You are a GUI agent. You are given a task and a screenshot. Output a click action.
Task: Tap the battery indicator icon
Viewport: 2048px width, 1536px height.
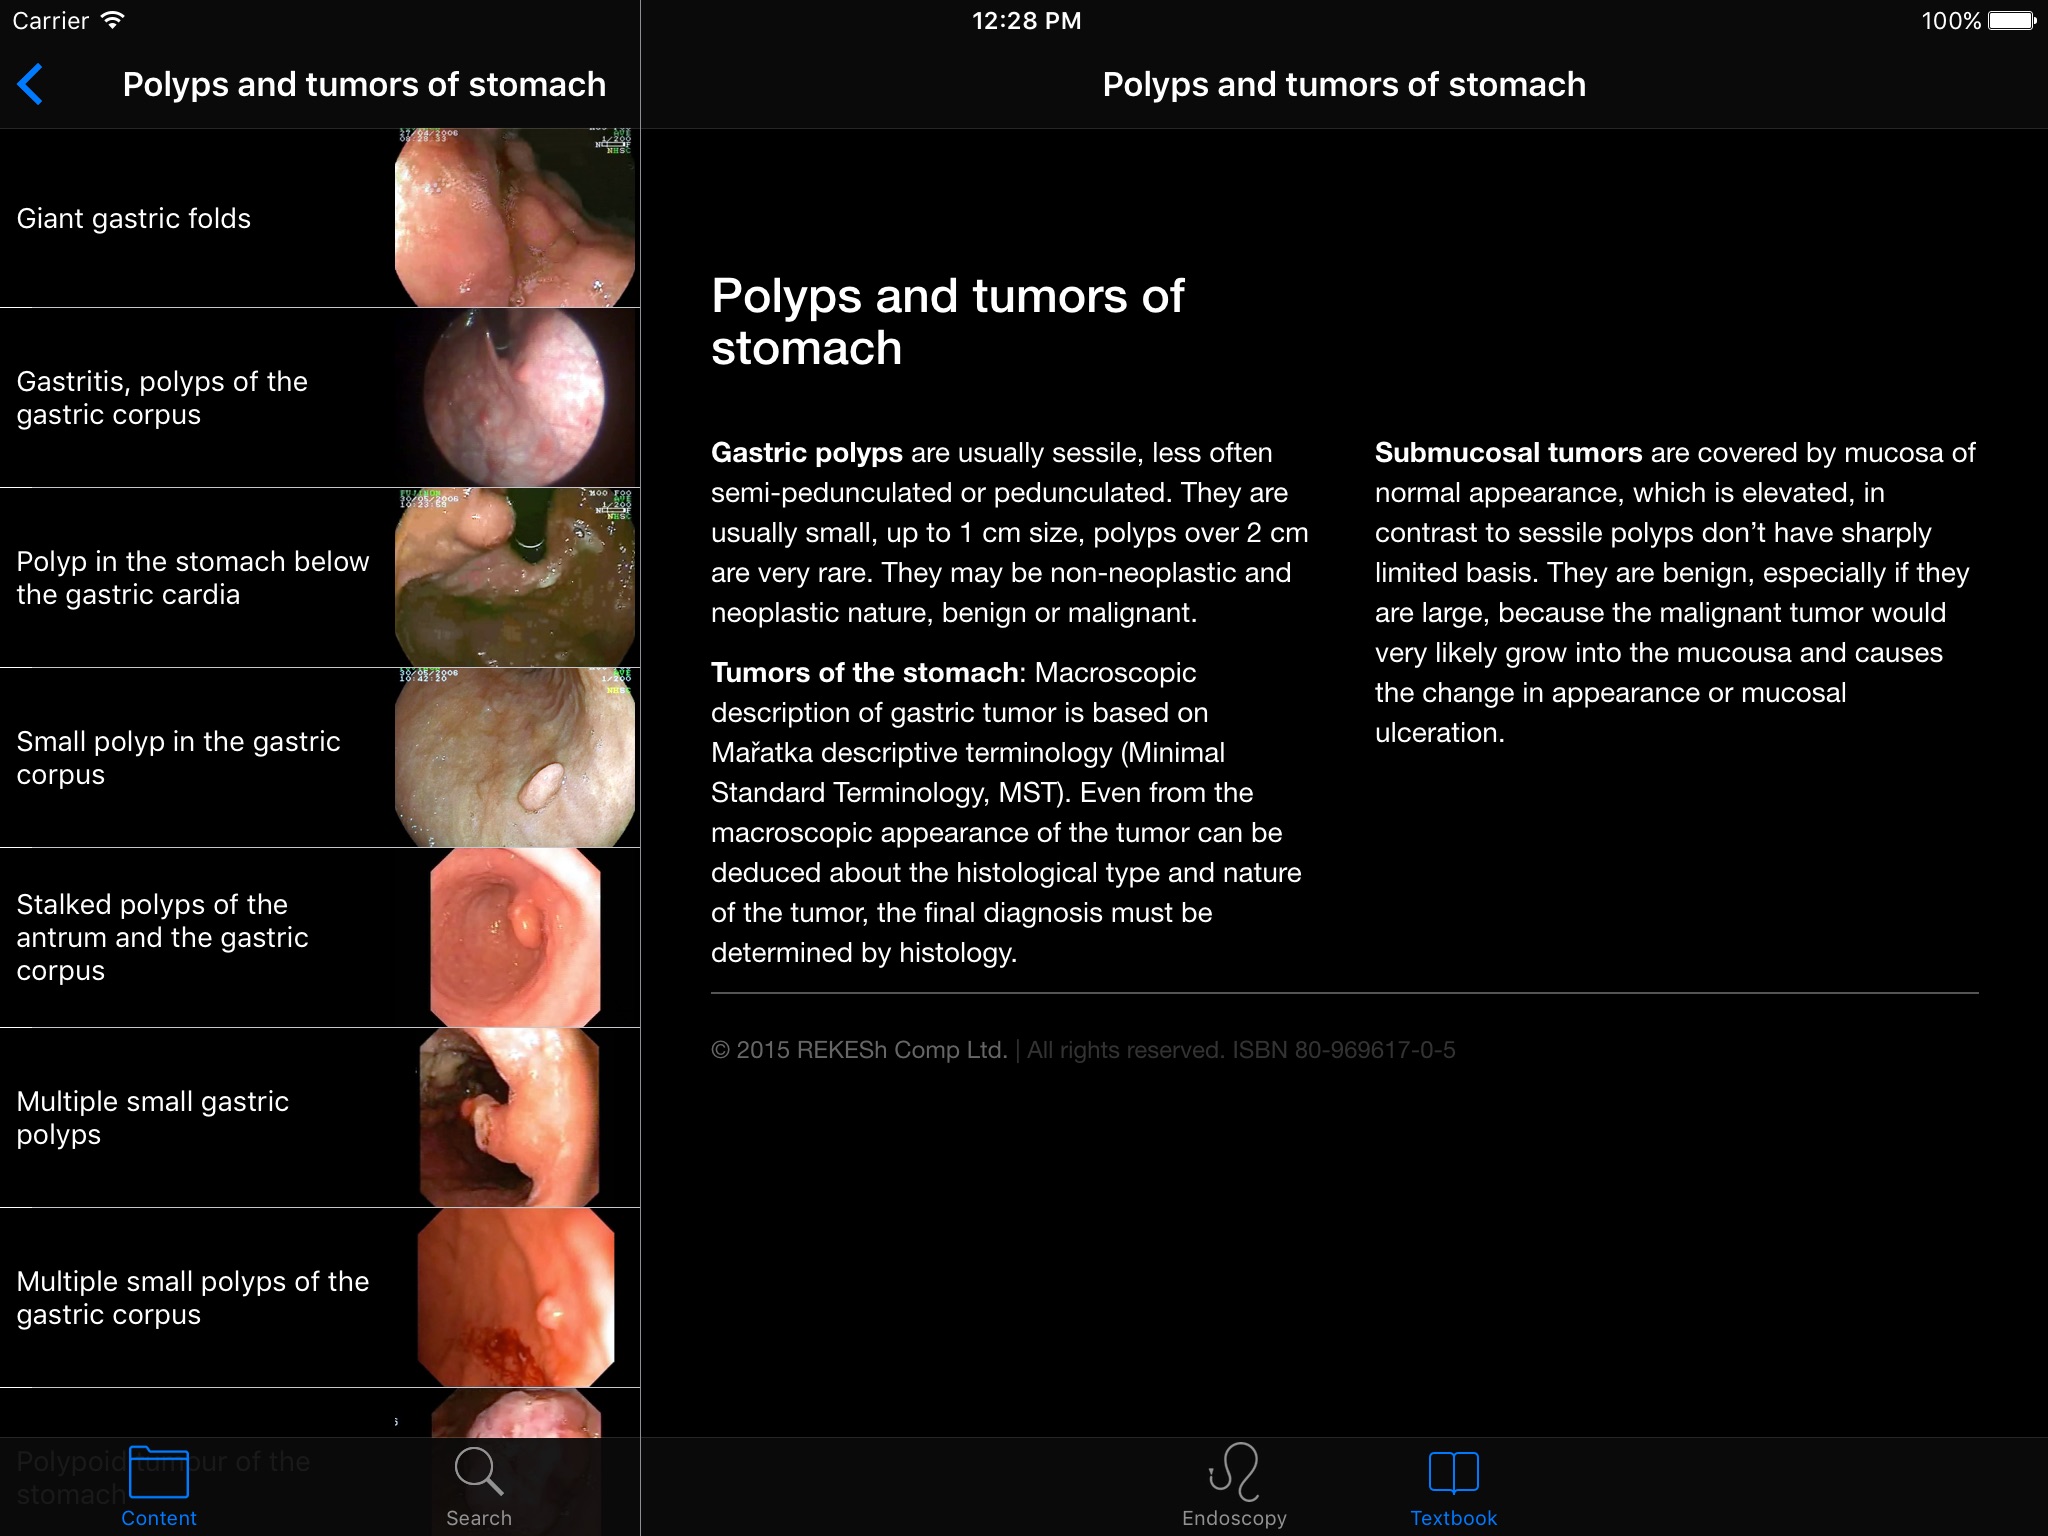click(2012, 20)
